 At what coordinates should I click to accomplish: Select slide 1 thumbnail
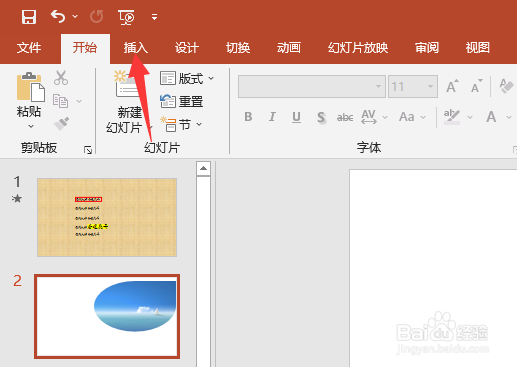[x=107, y=217]
